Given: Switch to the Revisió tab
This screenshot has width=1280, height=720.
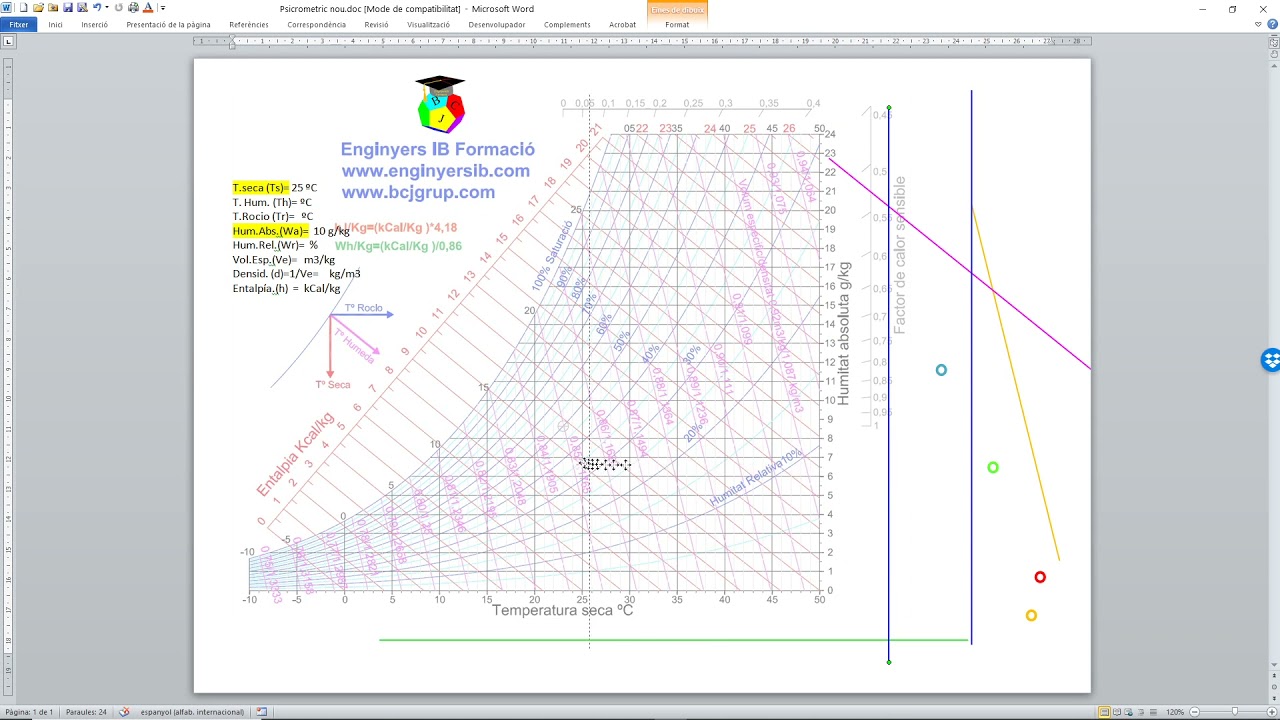Looking at the screenshot, I should 376,24.
